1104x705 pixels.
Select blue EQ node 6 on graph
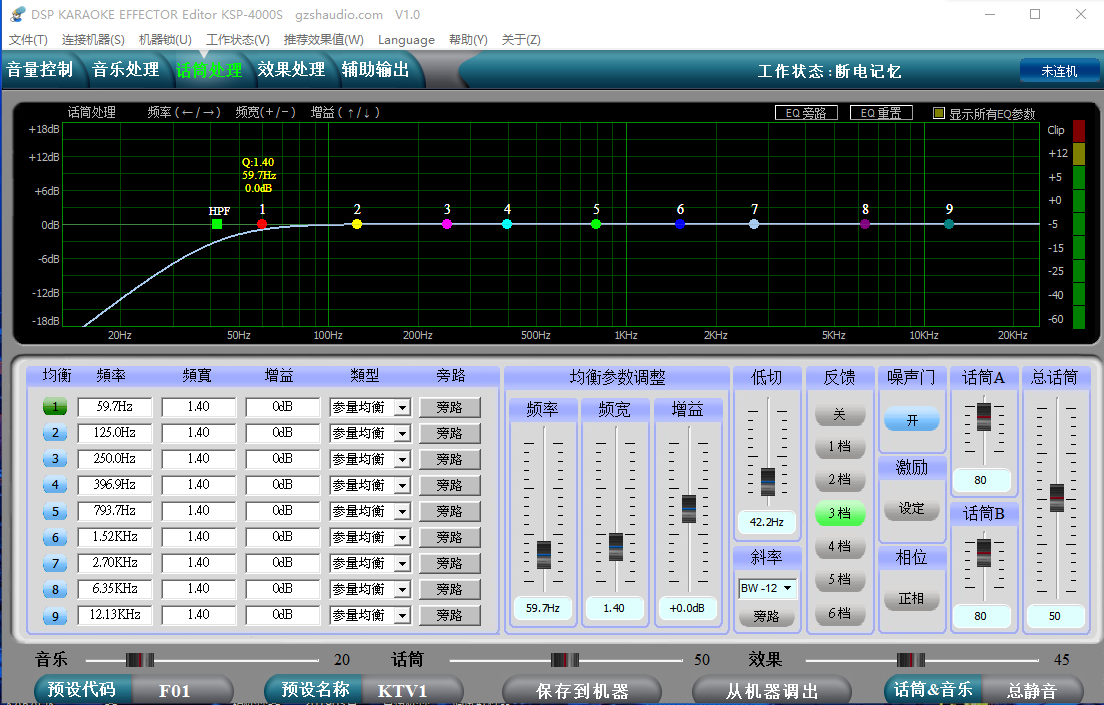[680, 224]
